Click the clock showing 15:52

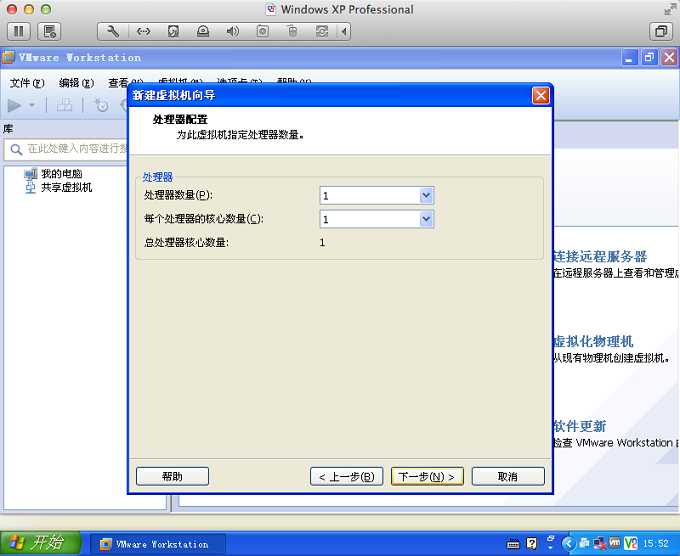[655, 543]
